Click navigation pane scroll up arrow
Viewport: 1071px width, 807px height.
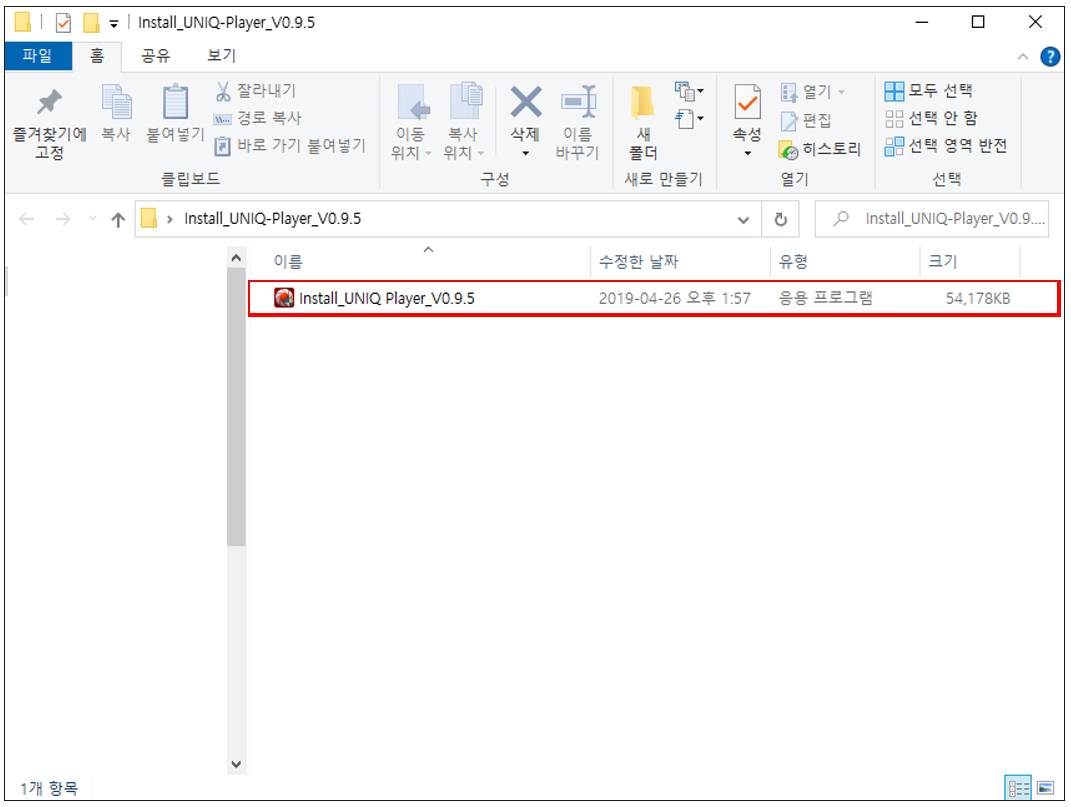pos(236,258)
